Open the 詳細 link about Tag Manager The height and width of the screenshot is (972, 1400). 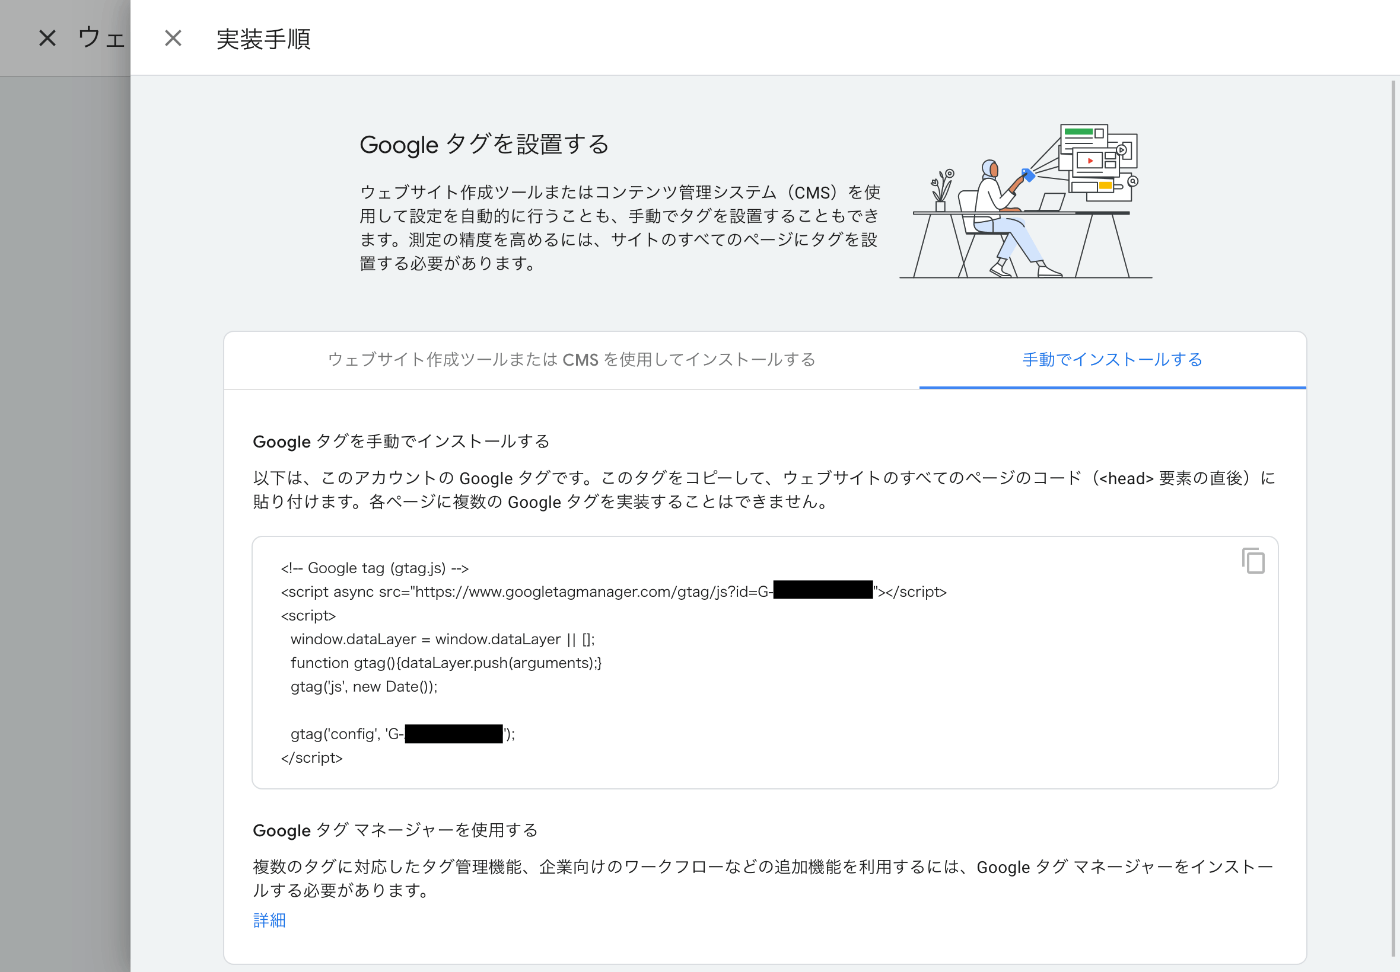270,920
